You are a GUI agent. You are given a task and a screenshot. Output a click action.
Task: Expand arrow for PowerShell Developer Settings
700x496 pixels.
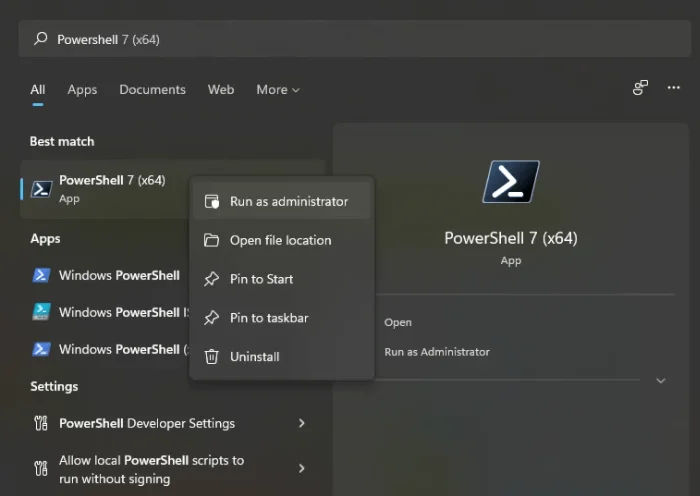click(302, 423)
